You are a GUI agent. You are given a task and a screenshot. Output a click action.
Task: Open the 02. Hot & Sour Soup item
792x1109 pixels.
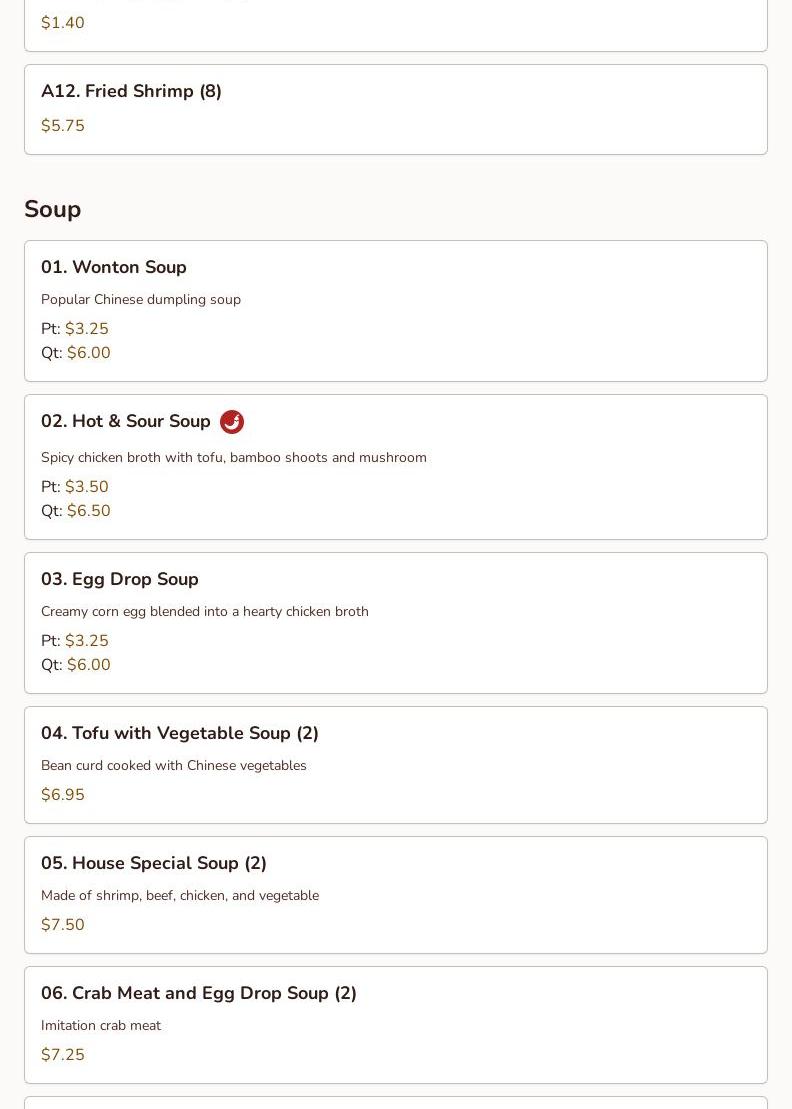[126, 422]
